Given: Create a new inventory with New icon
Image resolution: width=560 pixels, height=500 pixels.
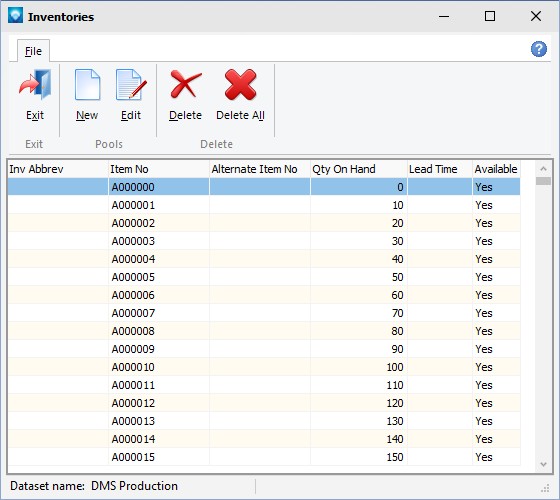Looking at the screenshot, I should click(87, 85).
